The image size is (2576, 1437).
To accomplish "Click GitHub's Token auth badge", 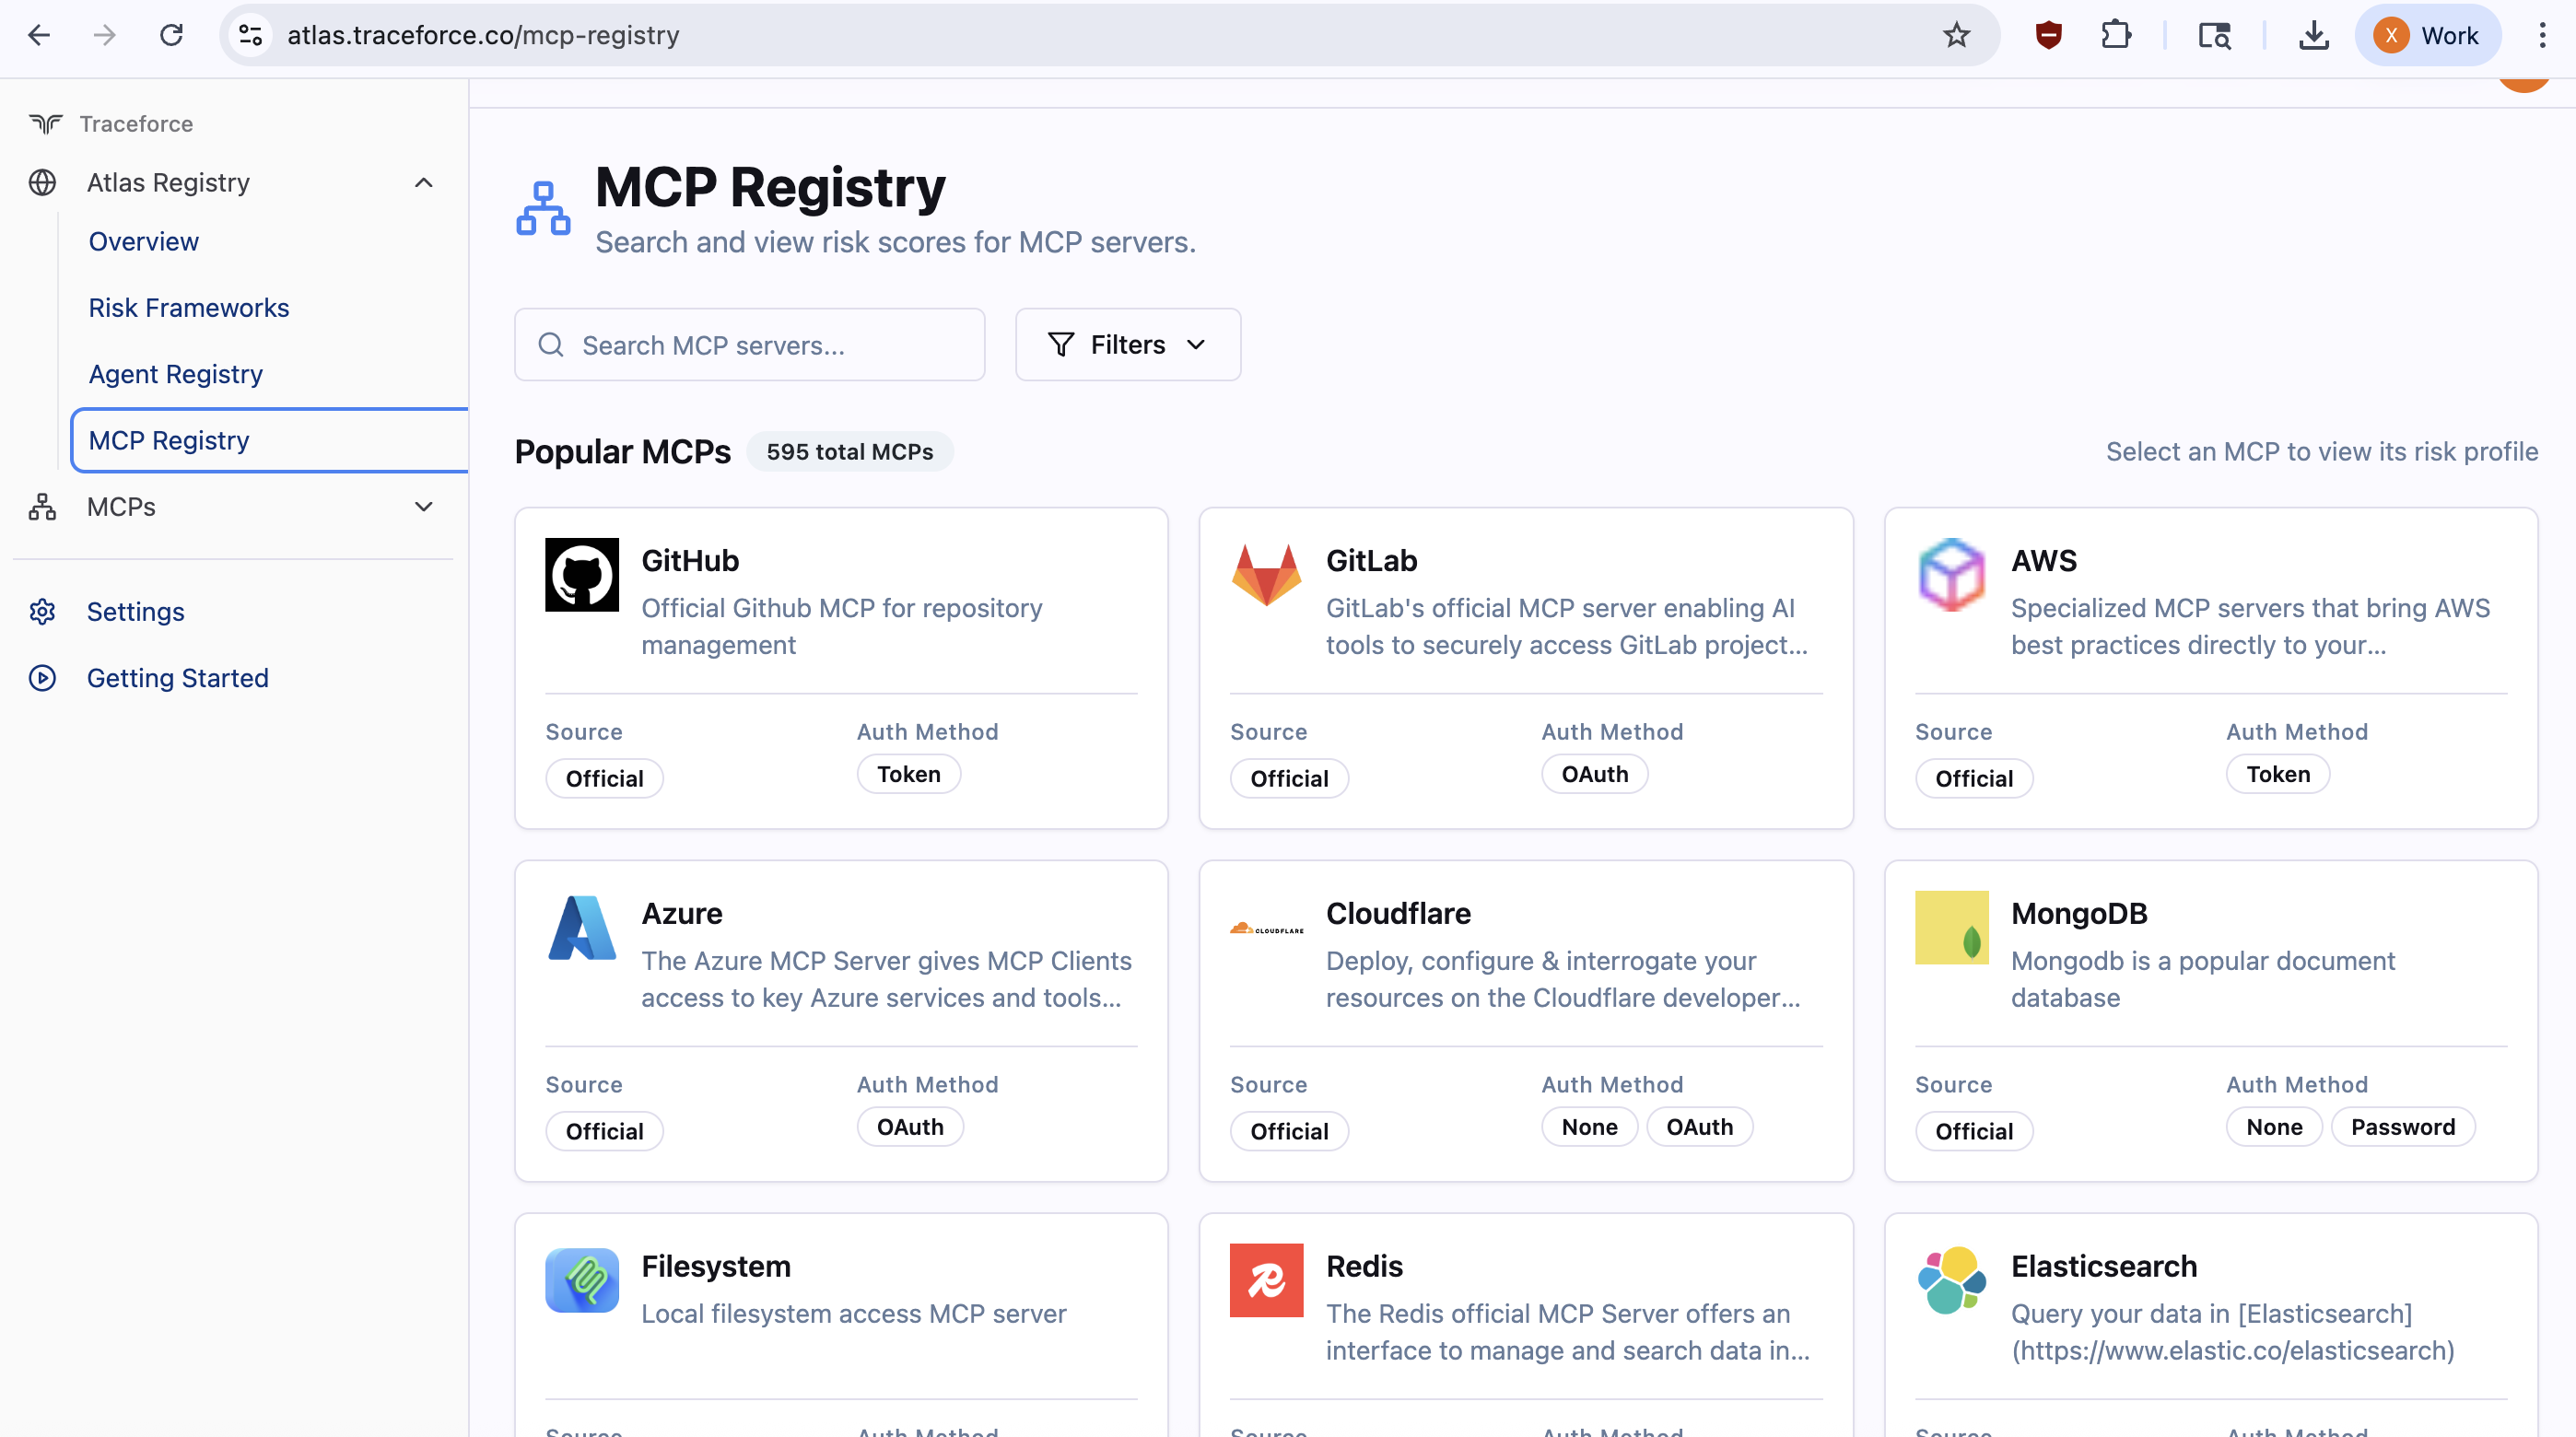I will [x=909, y=774].
